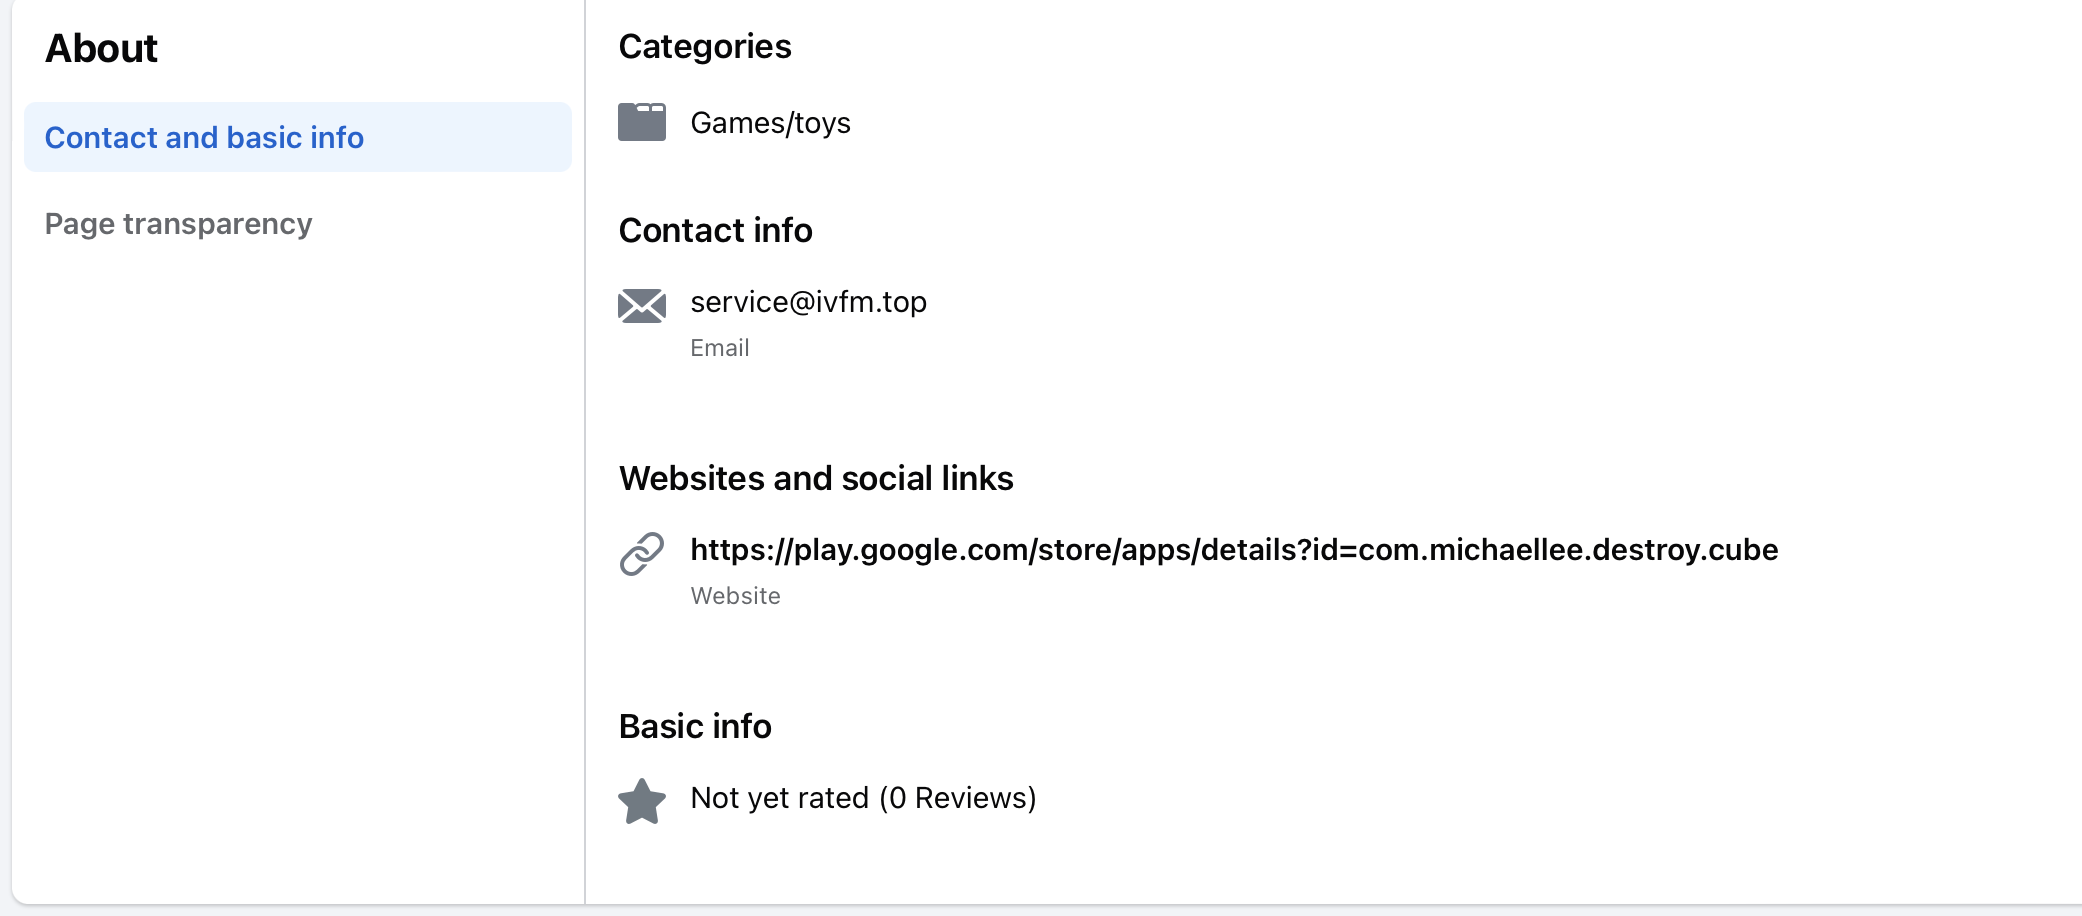Click the 0 Reviews count text
The width and height of the screenshot is (2082, 916).
pos(958,798)
